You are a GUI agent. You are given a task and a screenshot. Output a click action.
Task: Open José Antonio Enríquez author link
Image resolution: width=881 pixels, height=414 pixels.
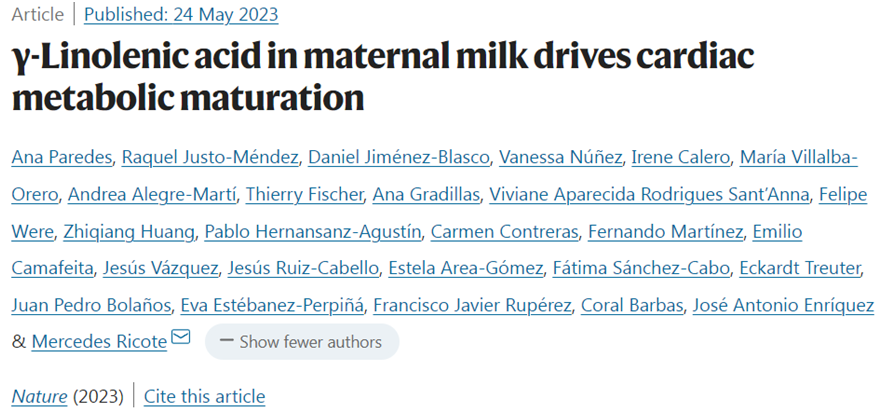coord(783,305)
